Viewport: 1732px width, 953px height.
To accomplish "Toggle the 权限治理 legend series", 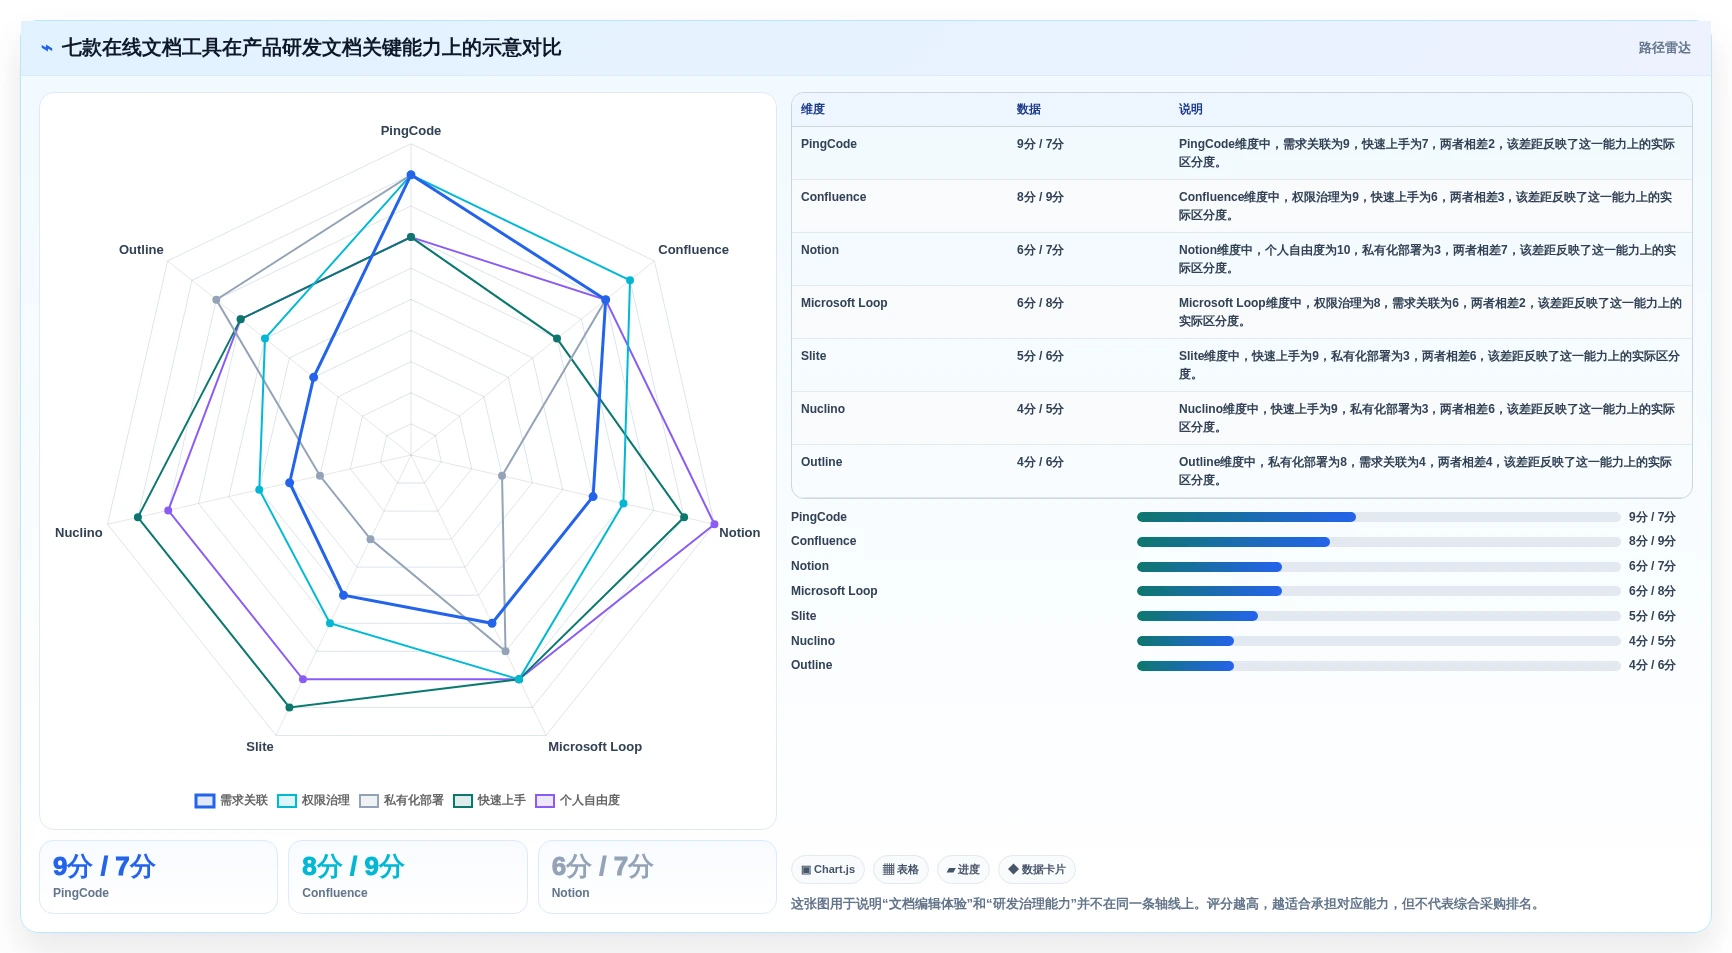I will click(313, 800).
